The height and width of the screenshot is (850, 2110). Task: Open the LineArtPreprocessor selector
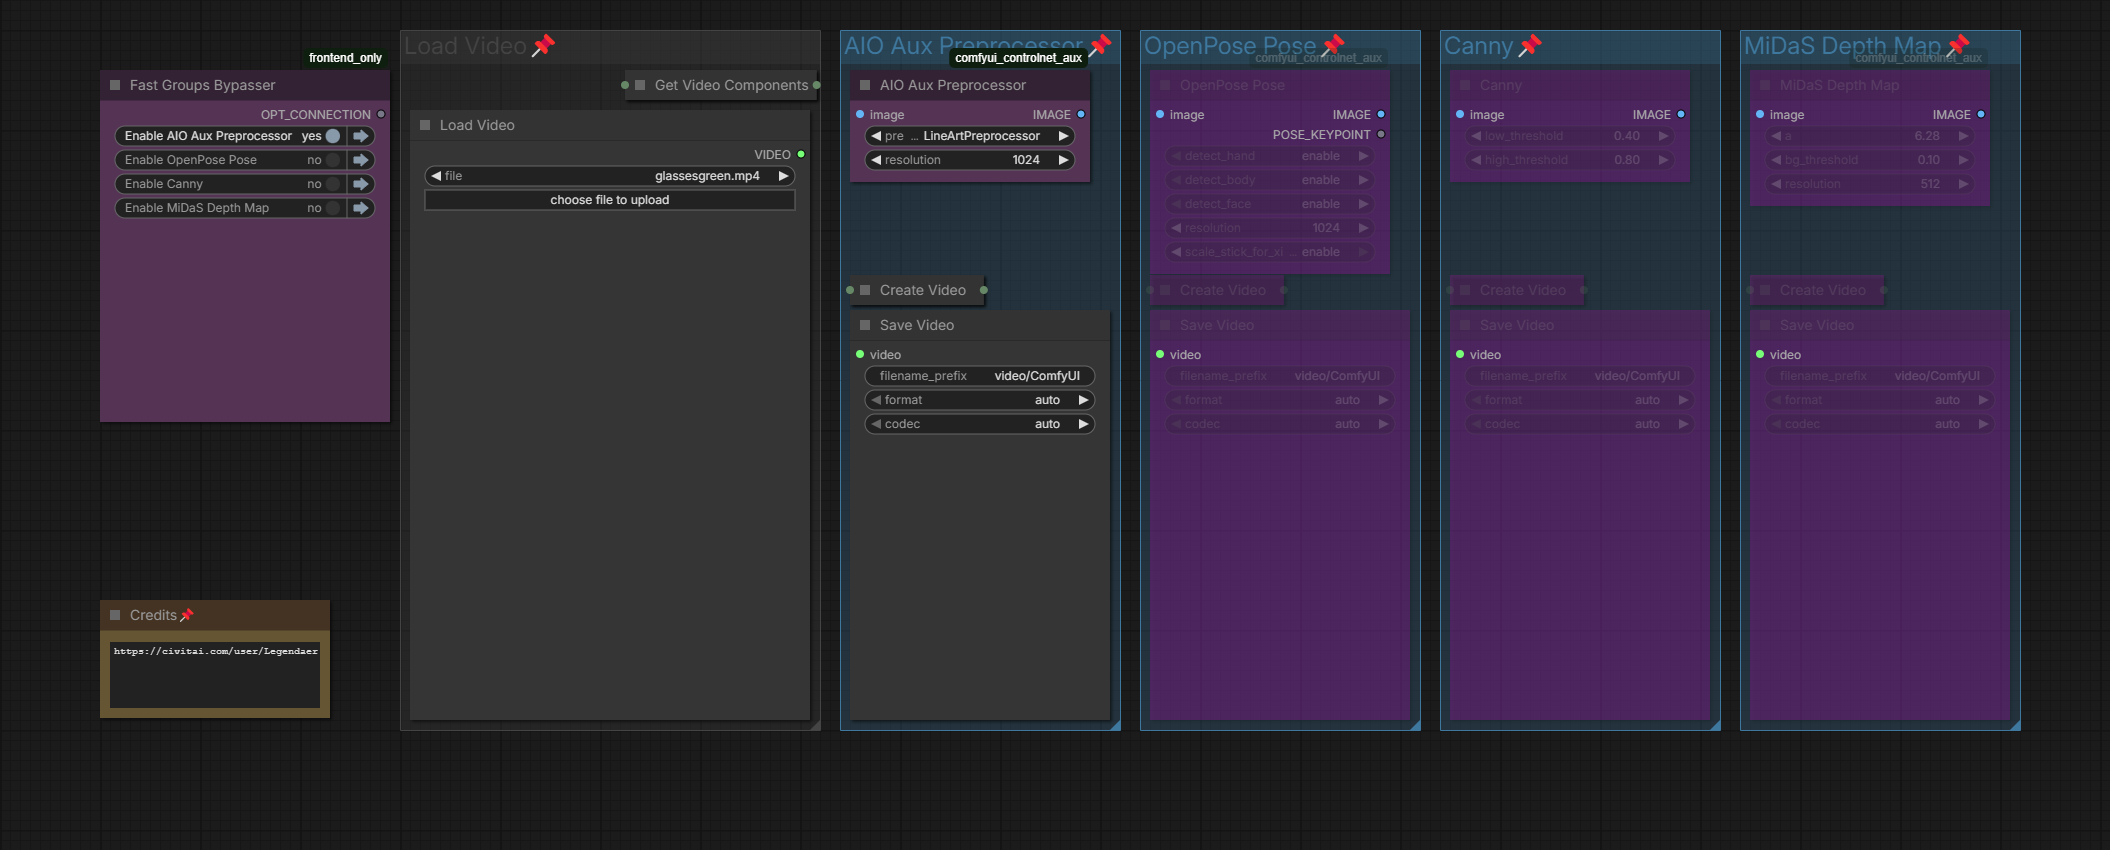pos(970,136)
